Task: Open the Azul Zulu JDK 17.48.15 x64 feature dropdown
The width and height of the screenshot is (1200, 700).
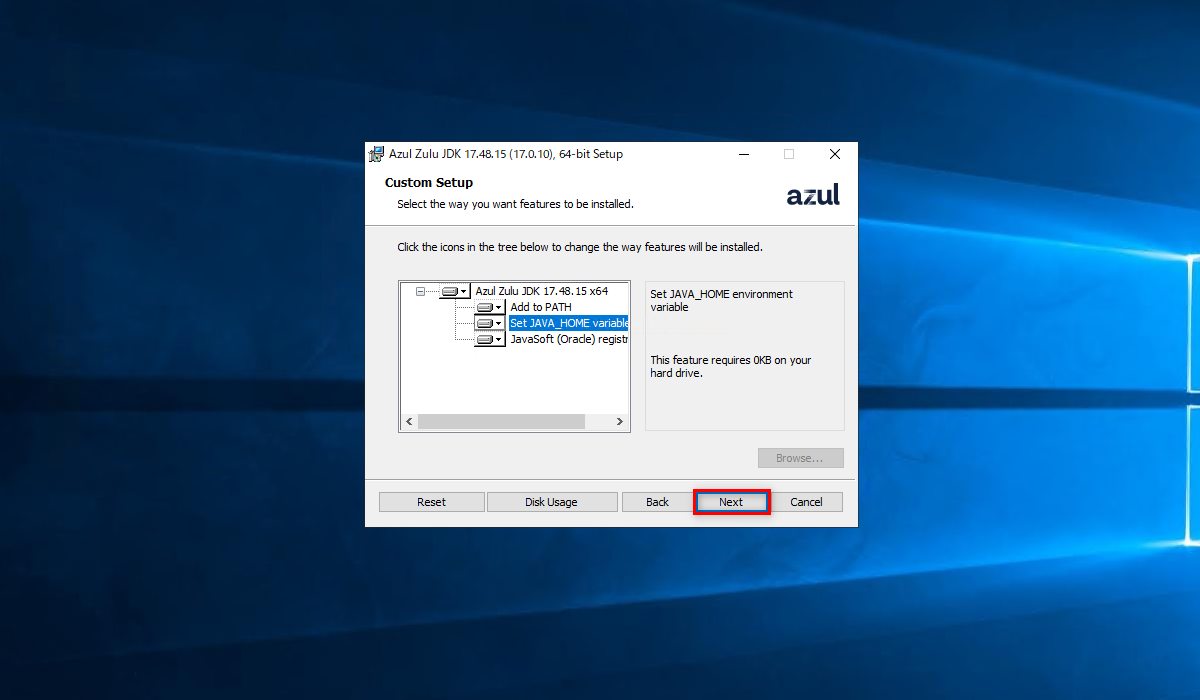Action: click(x=454, y=291)
